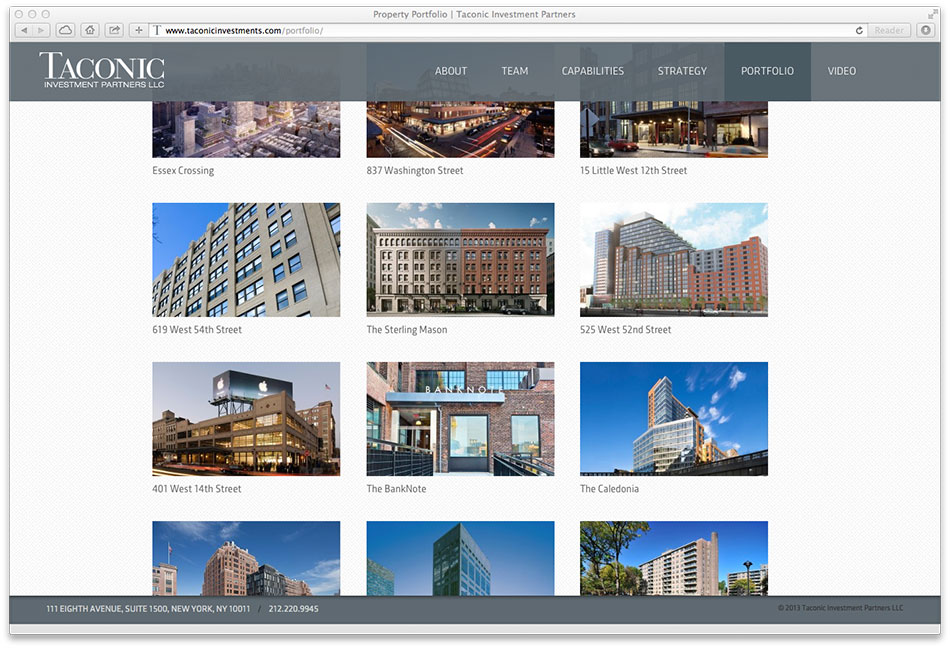
Task: Activate the Reader view button
Action: [888, 30]
